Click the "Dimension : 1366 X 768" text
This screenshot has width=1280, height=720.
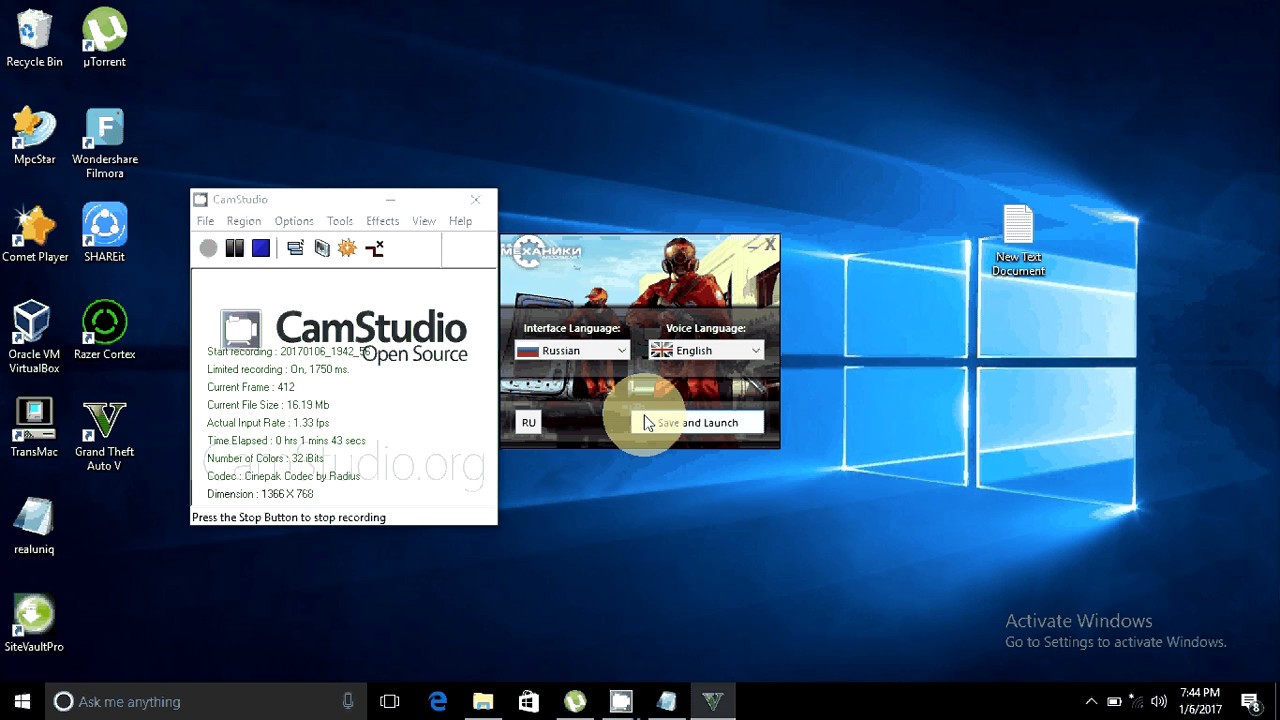pos(260,494)
